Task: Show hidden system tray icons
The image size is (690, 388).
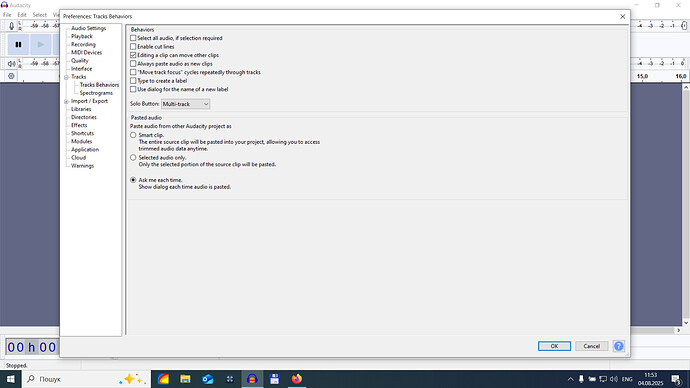Action: (570, 379)
